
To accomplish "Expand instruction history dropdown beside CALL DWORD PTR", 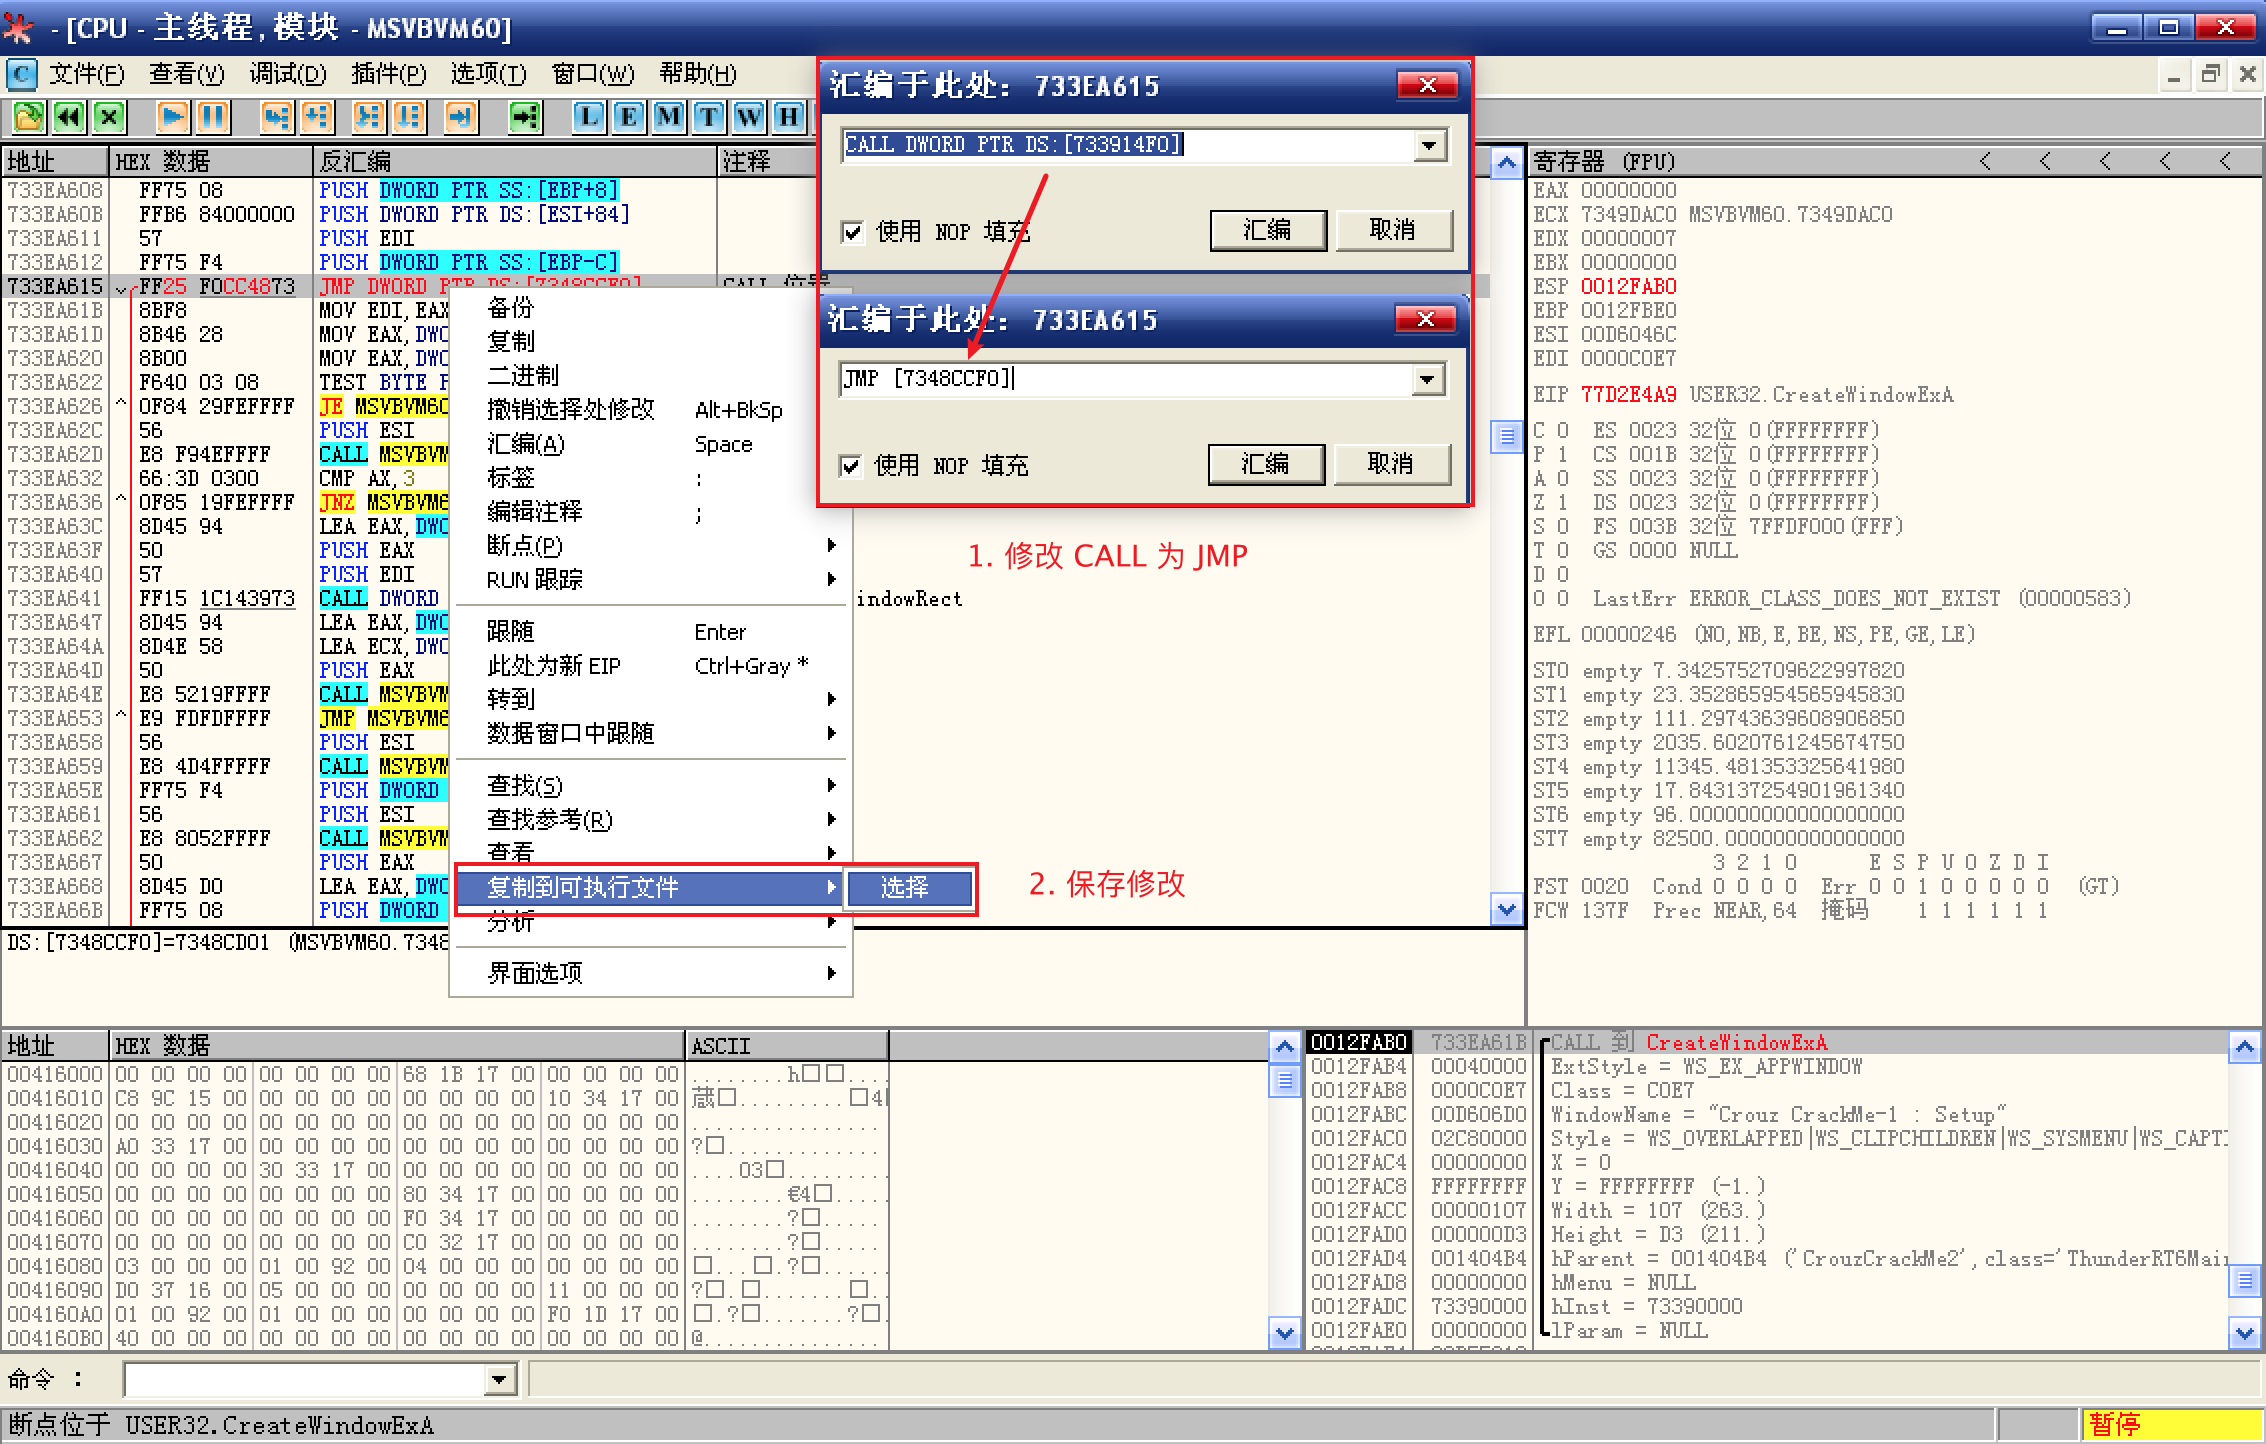I will [x=1430, y=145].
